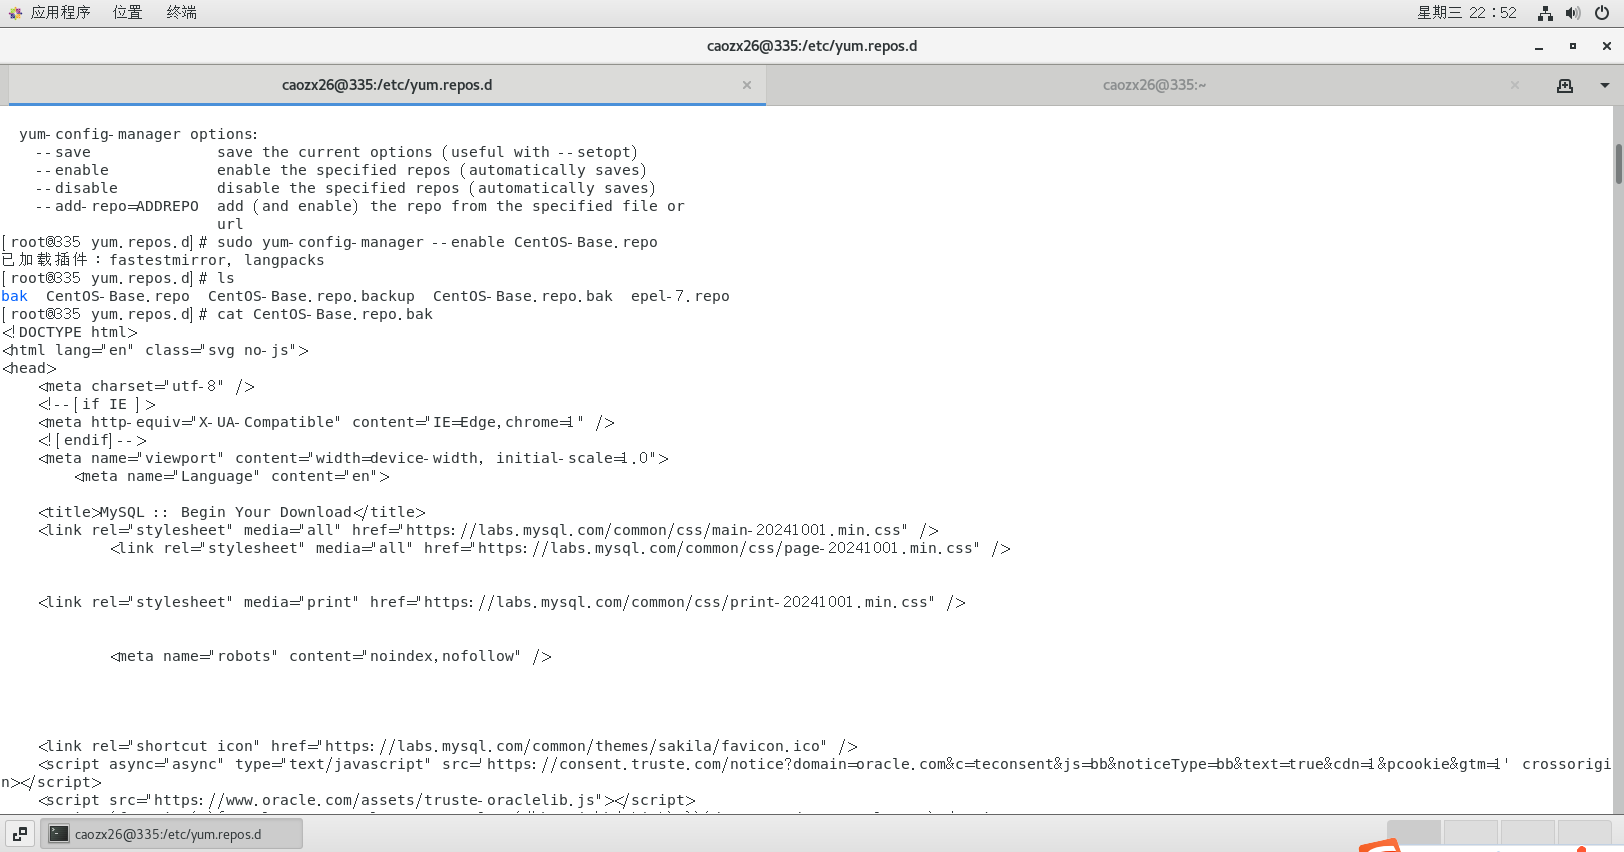Click the terminal vertical scrollbar thumb
The width and height of the screenshot is (1624, 852).
point(1618,164)
